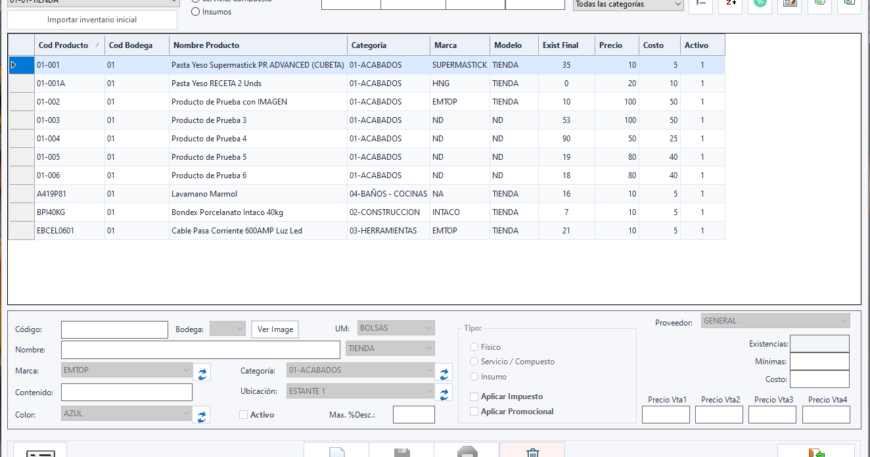Open the Bodega dropdown
Screen dimensions: 870x457
227,329
